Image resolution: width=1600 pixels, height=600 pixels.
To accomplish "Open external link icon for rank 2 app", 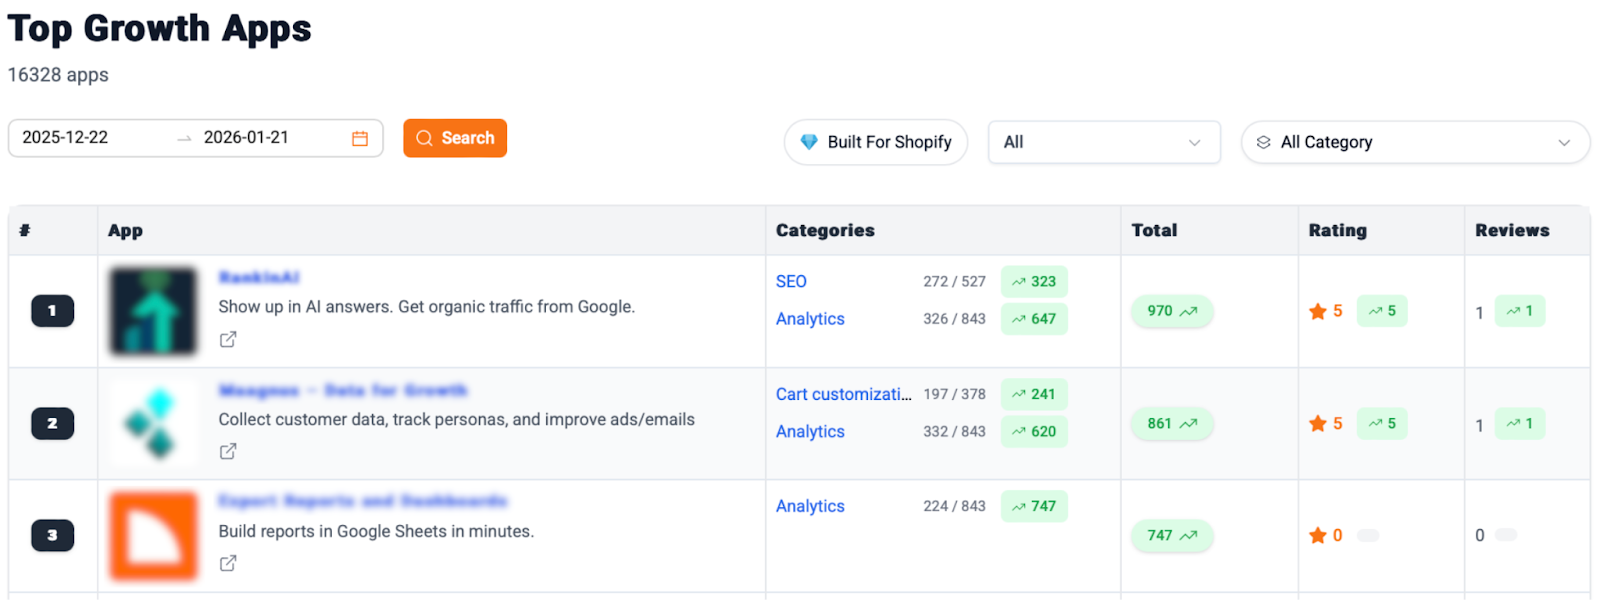I will [x=228, y=451].
